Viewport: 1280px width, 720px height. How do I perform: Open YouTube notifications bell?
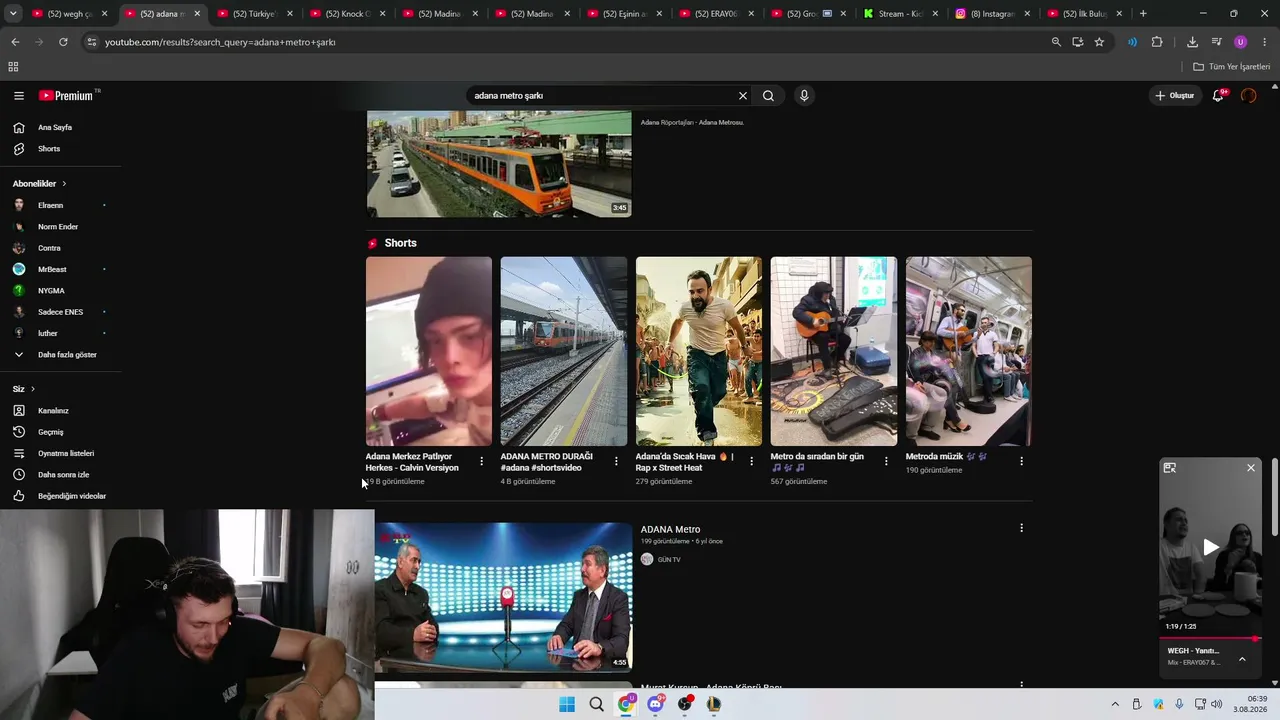(x=1218, y=96)
